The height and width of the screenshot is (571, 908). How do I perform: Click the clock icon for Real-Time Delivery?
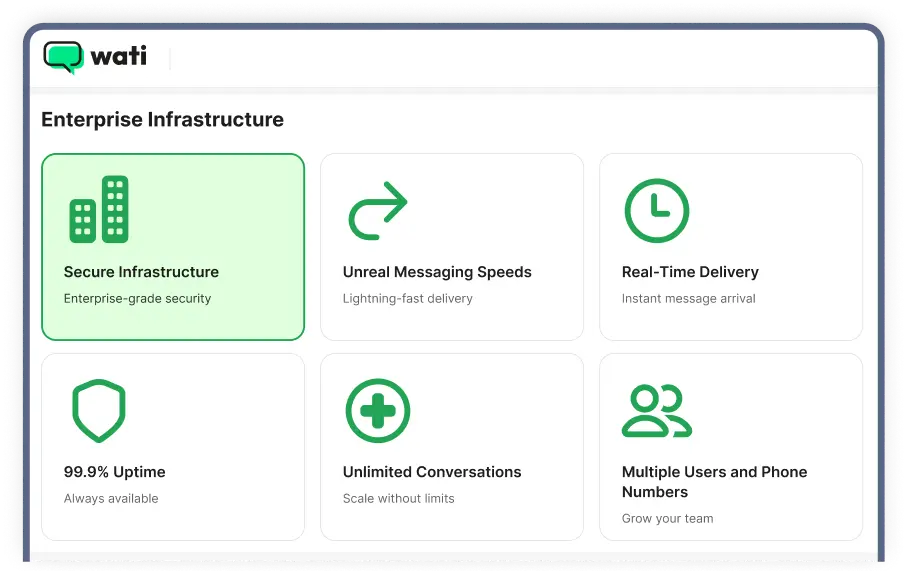click(x=656, y=211)
